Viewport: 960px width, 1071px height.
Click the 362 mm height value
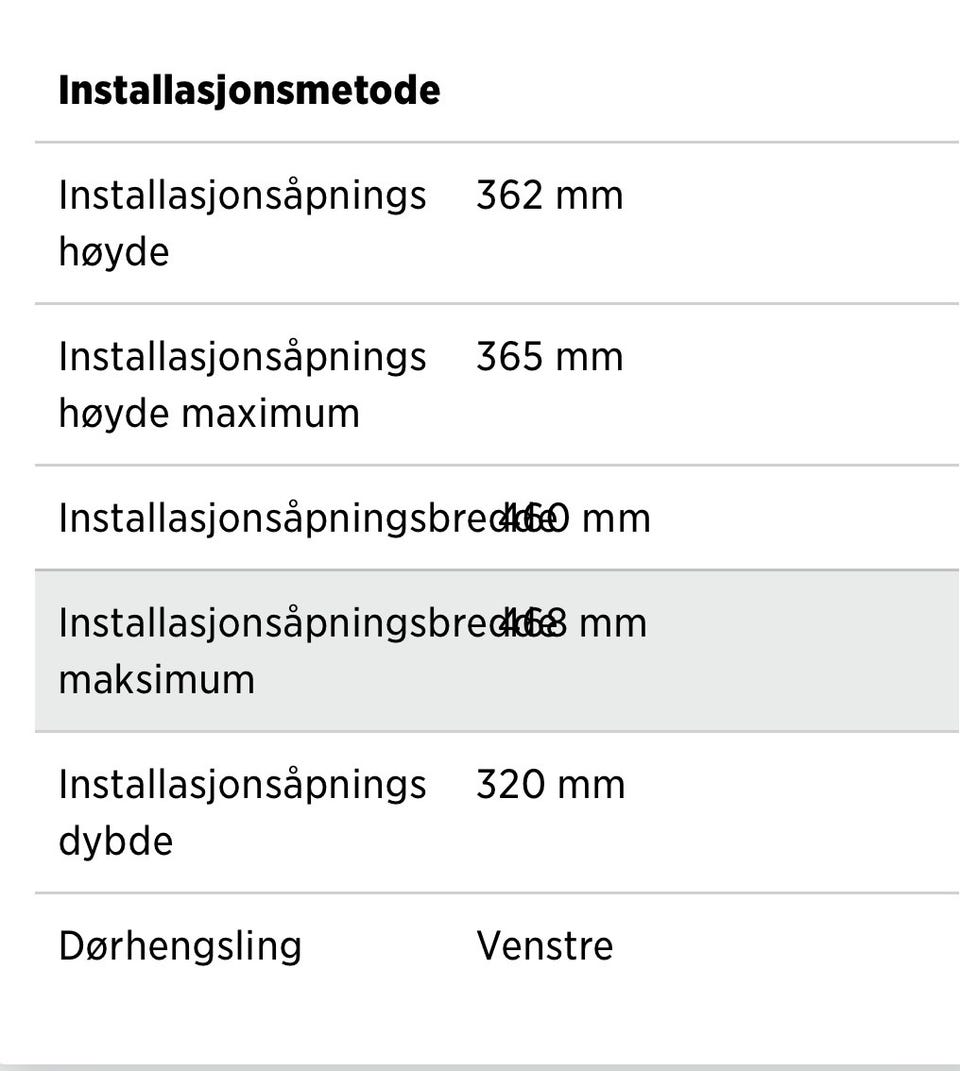pos(549,195)
